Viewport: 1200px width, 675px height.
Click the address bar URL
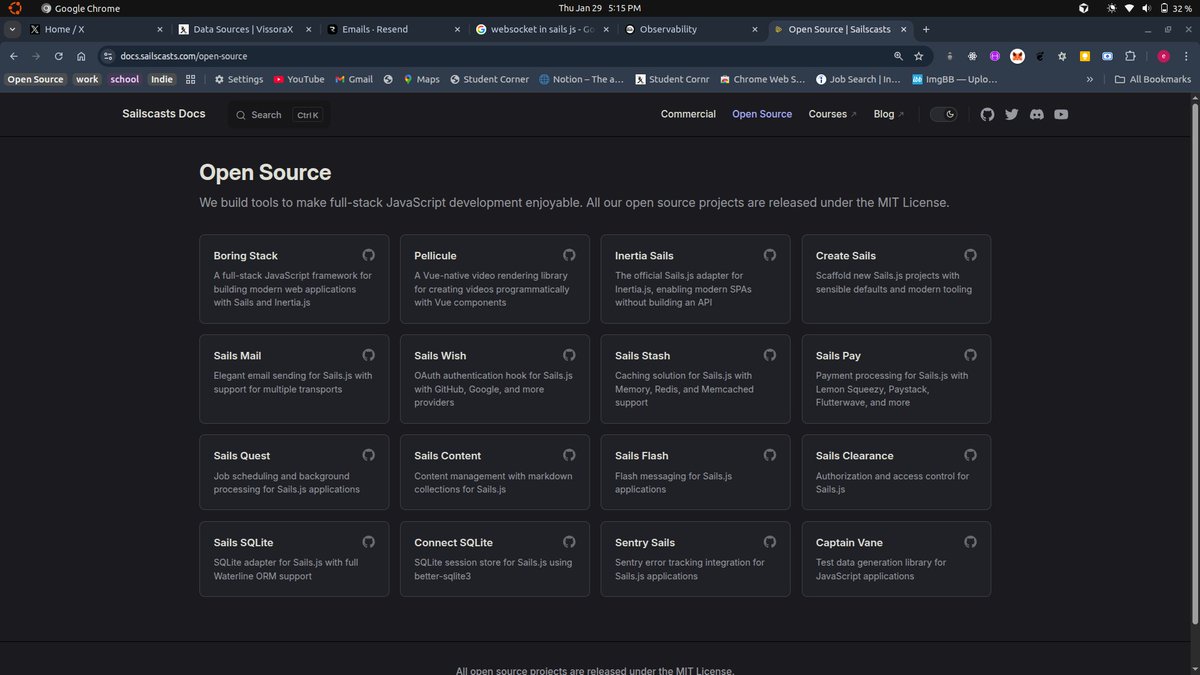184,56
